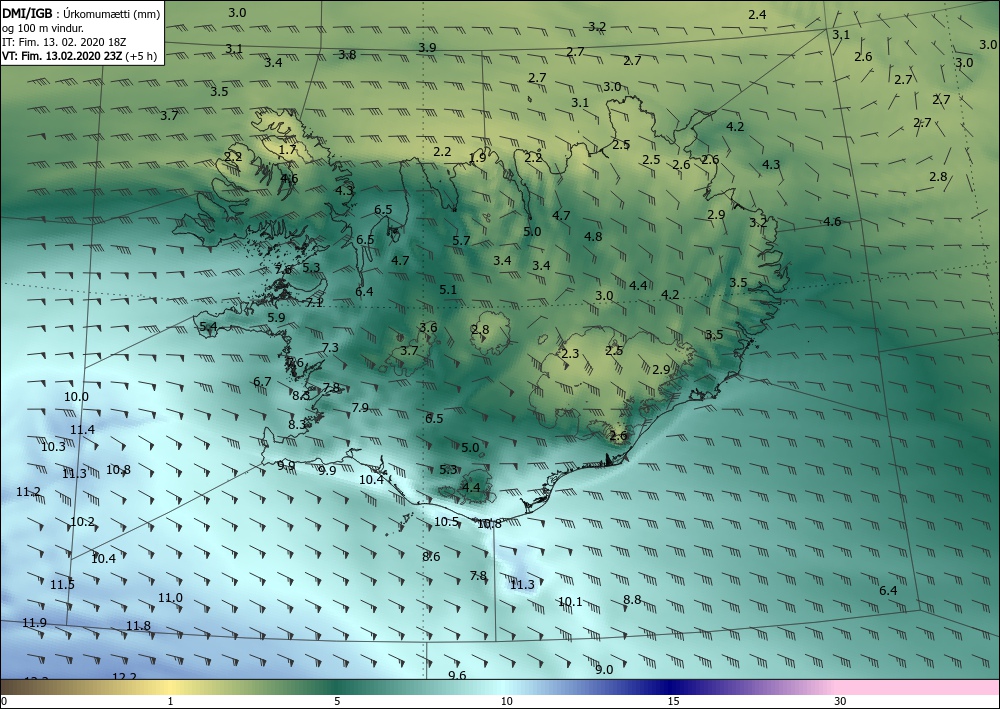Click the map value 2.4
1000x709 pixels.
click(757, 14)
